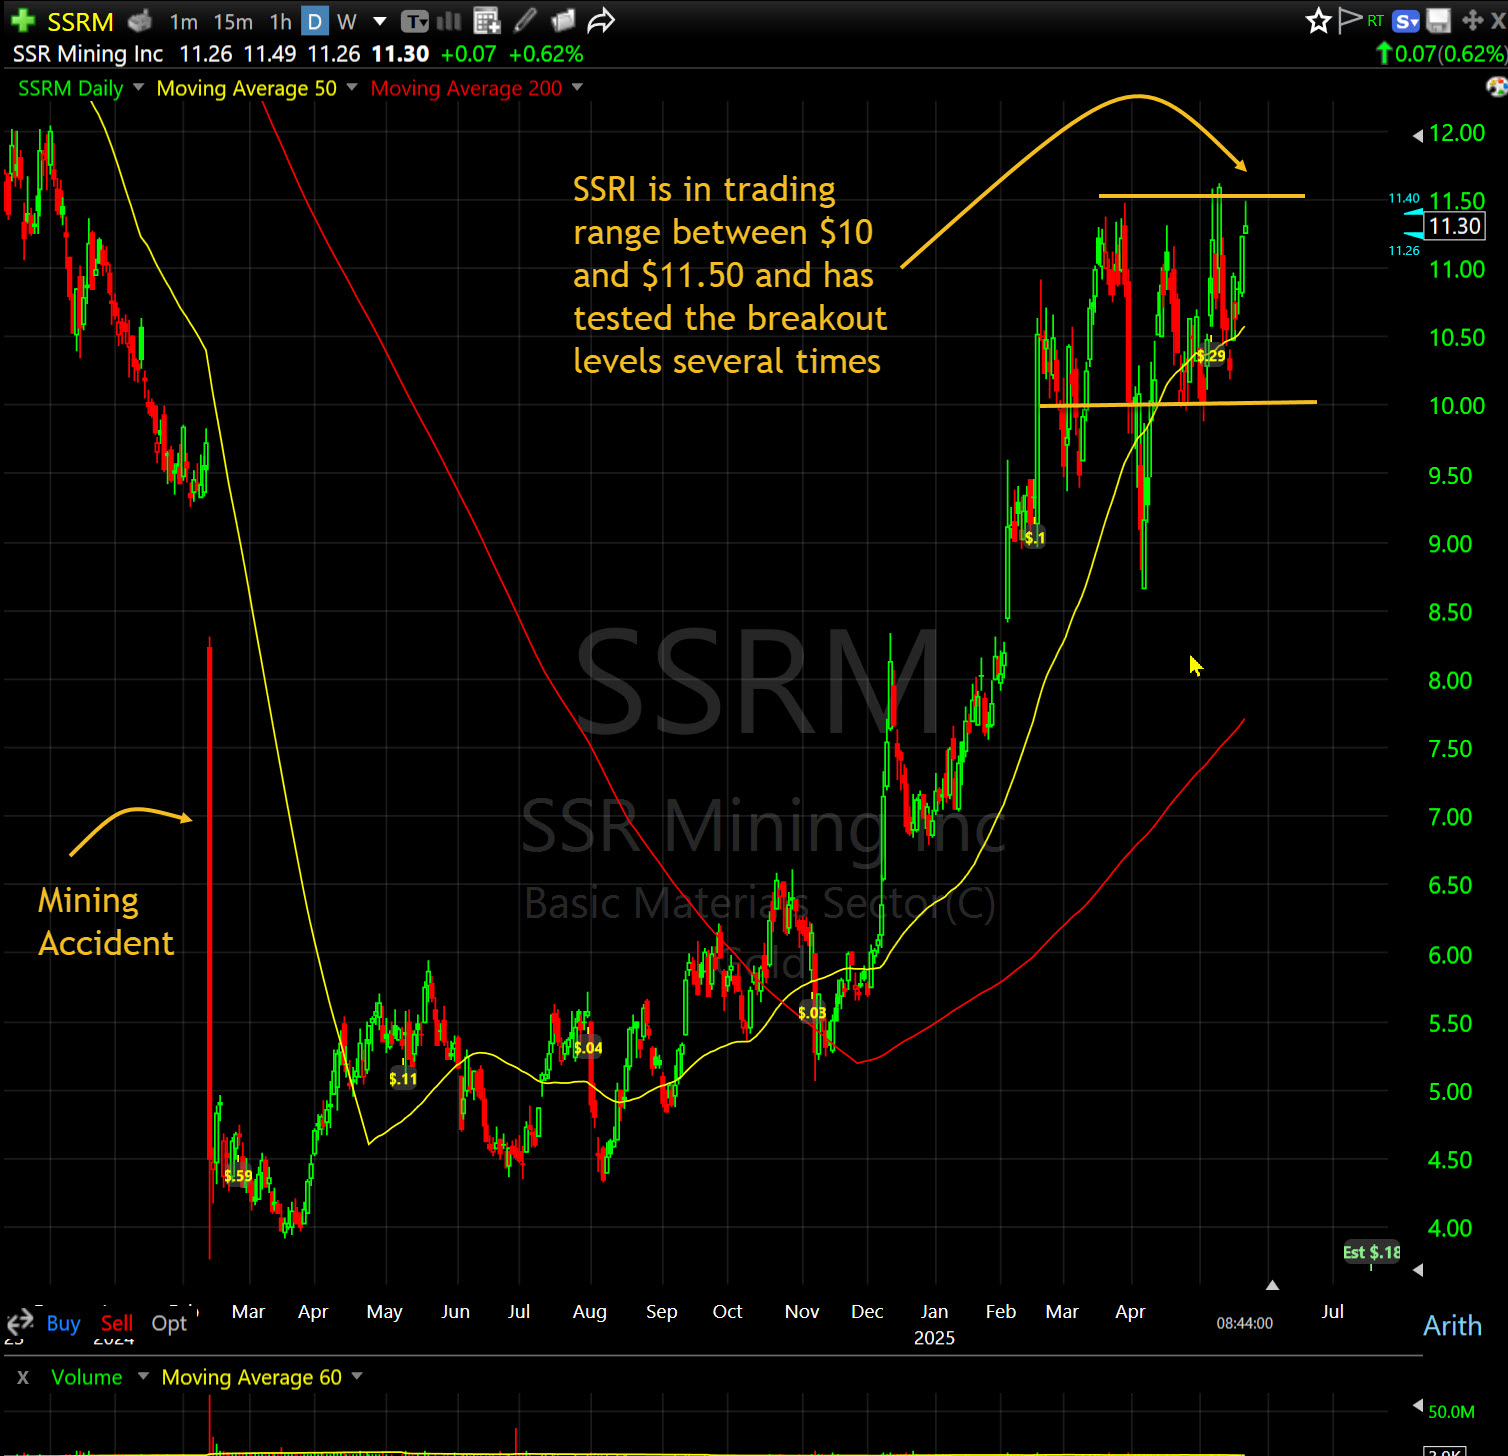The height and width of the screenshot is (1456, 1508).
Task: Open the Volume indicator dropdown
Action: (x=143, y=1377)
